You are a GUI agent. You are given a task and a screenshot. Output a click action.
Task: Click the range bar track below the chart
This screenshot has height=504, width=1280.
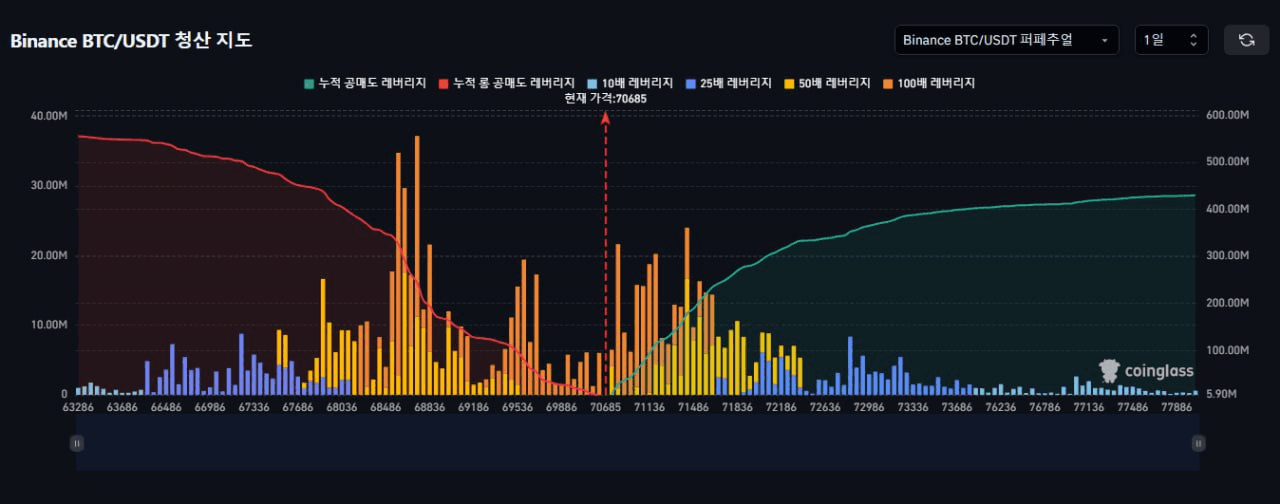pyautogui.click(x=637, y=443)
